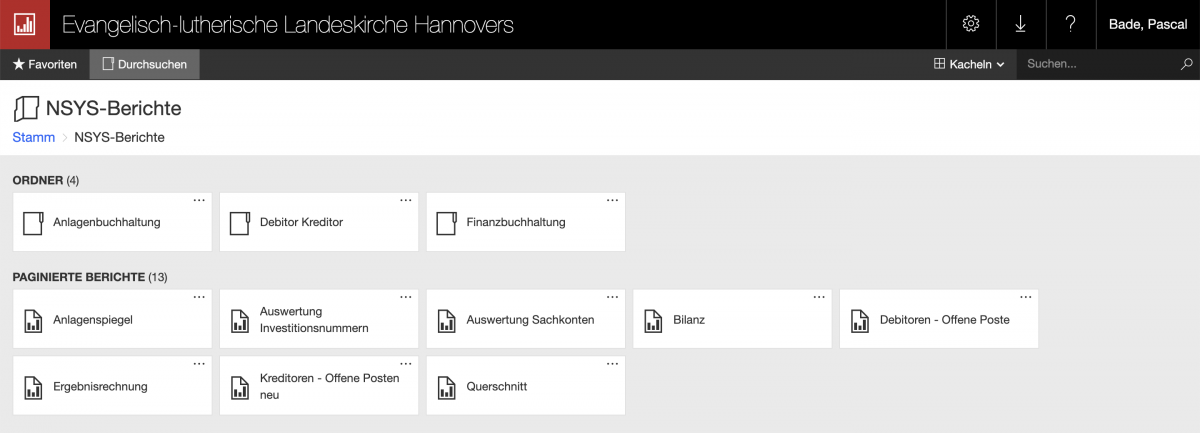Open more options for Auswertung Sachkonten
The height and width of the screenshot is (433, 1200).
[612, 297]
